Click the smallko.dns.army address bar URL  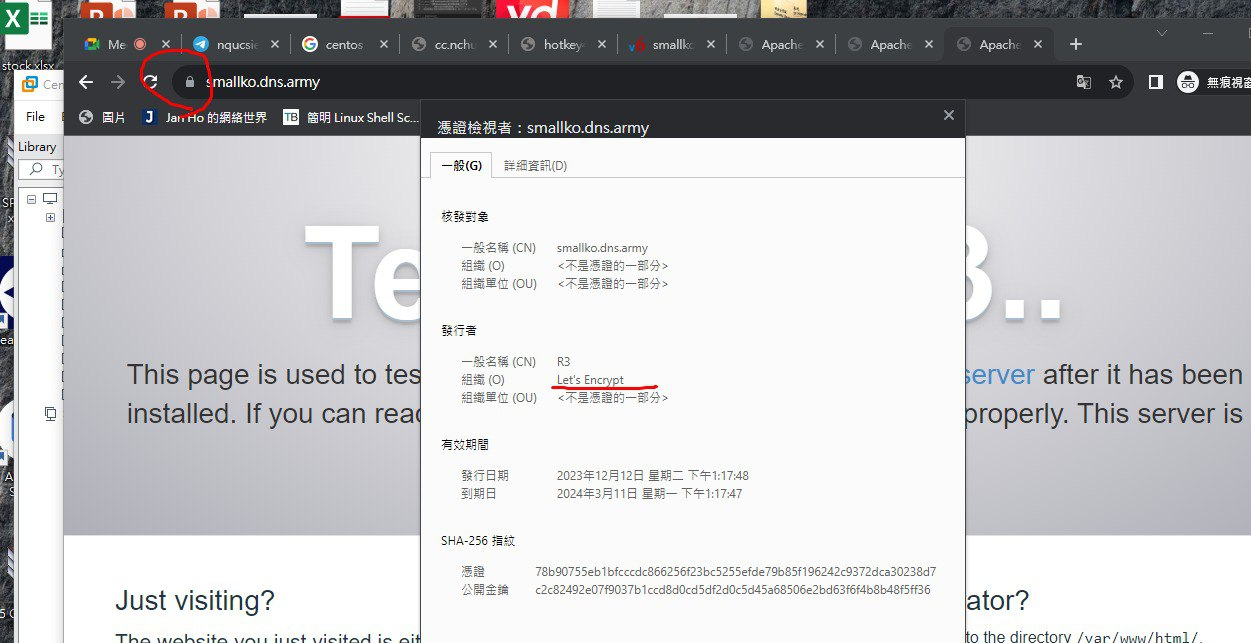[x=263, y=82]
